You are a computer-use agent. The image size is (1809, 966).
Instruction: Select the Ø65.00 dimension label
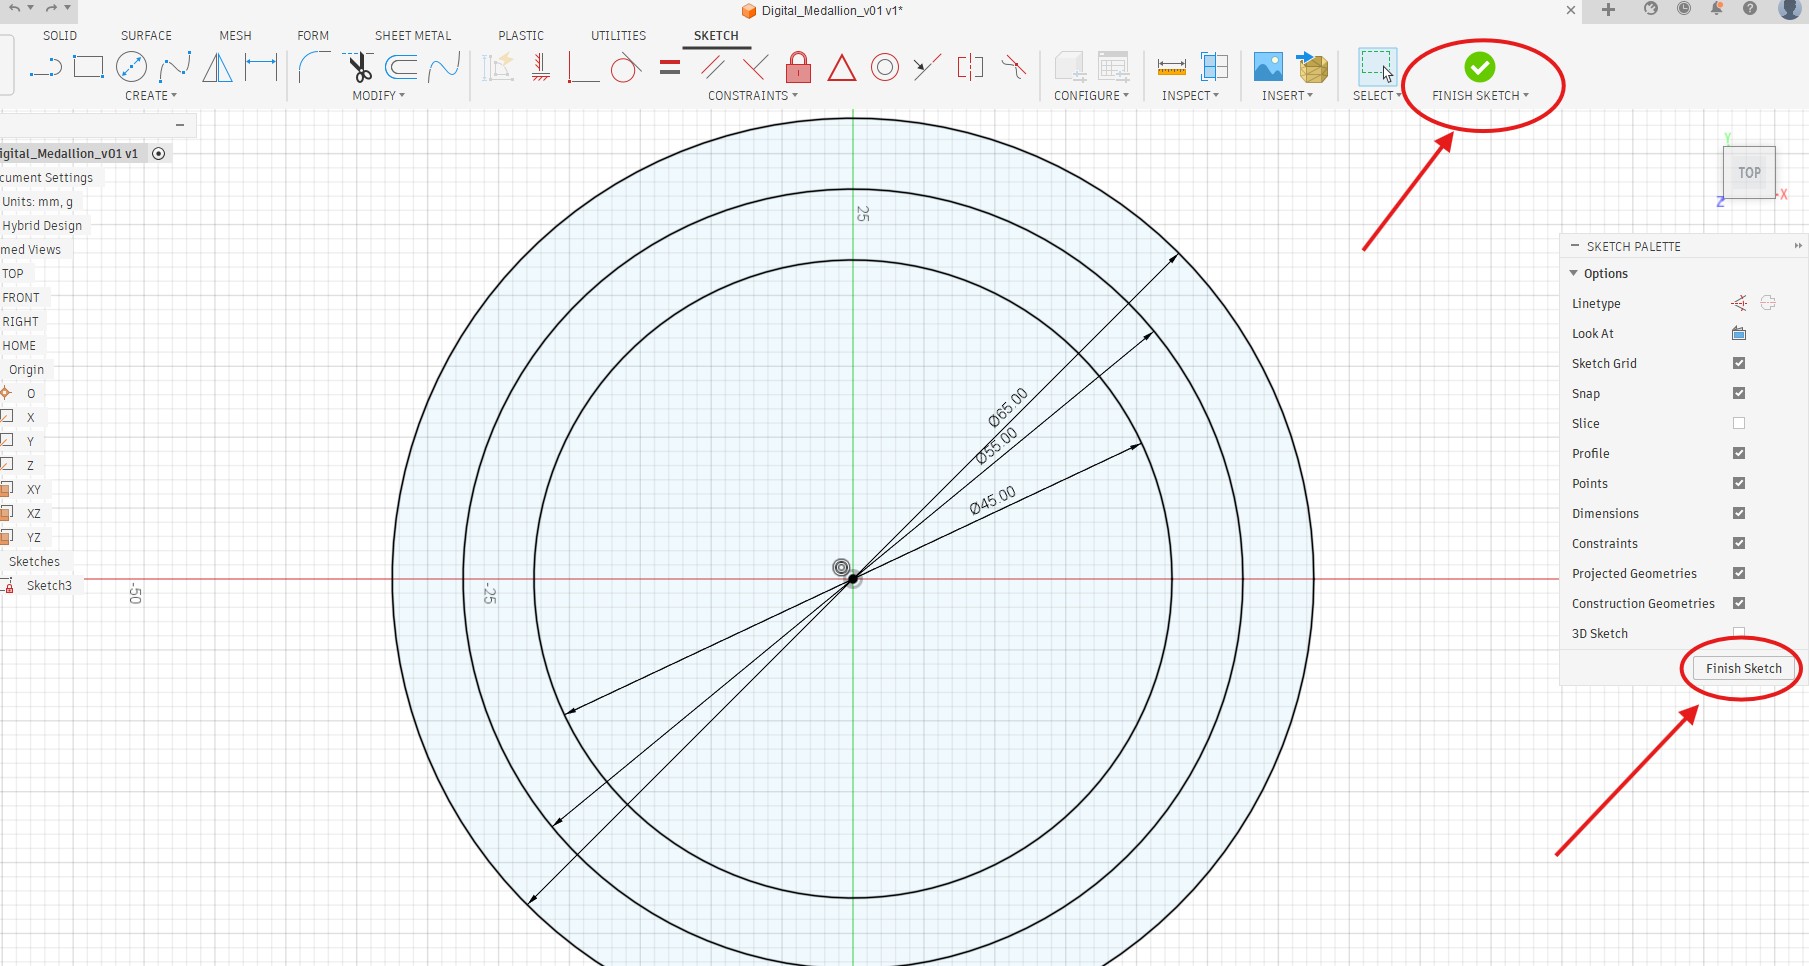[1007, 407]
